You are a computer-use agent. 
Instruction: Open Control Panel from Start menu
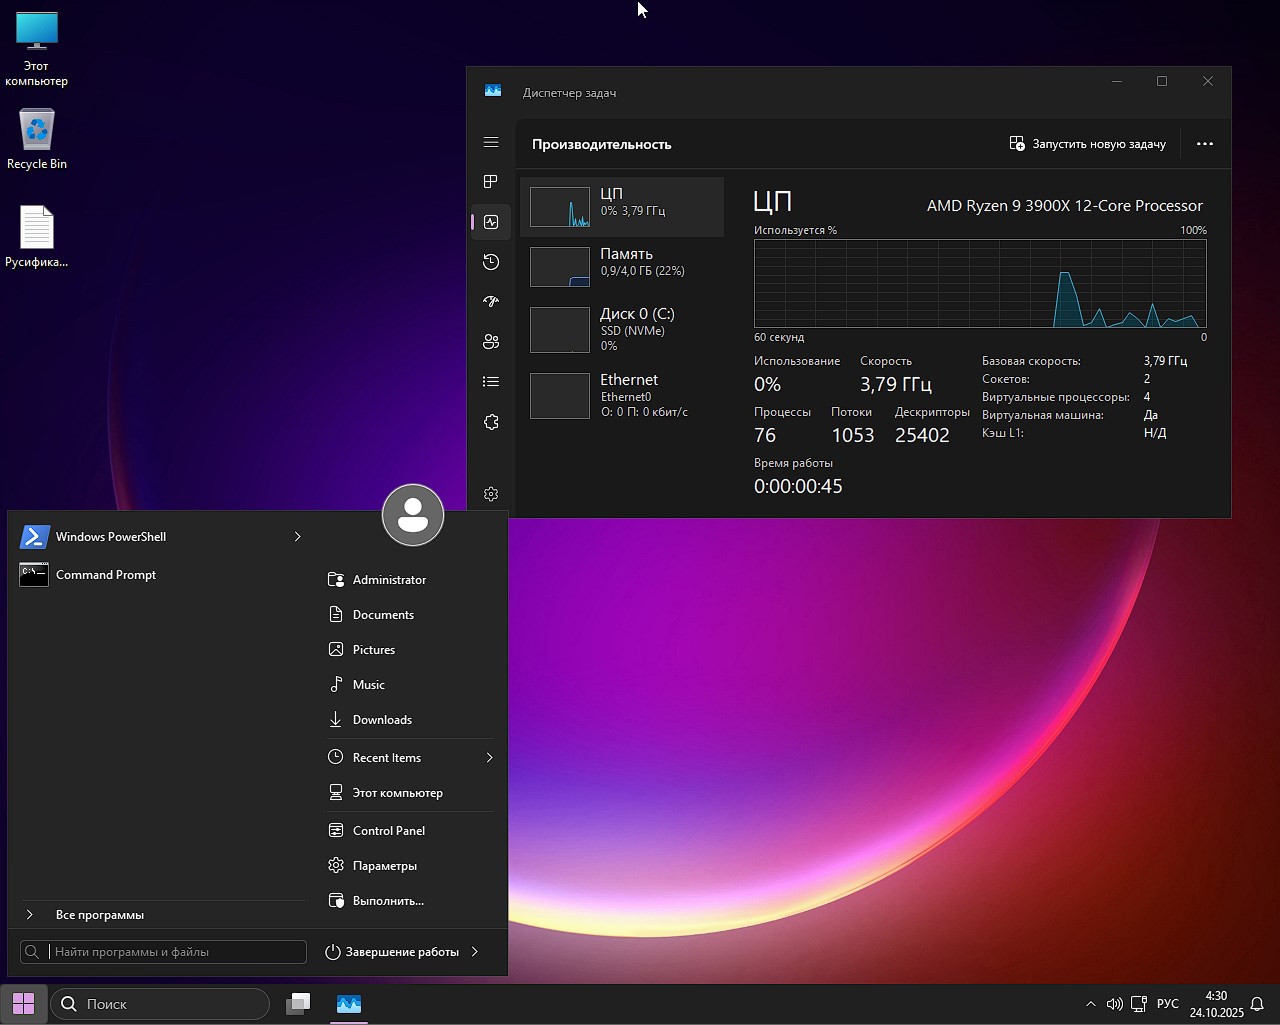[388, 831]
